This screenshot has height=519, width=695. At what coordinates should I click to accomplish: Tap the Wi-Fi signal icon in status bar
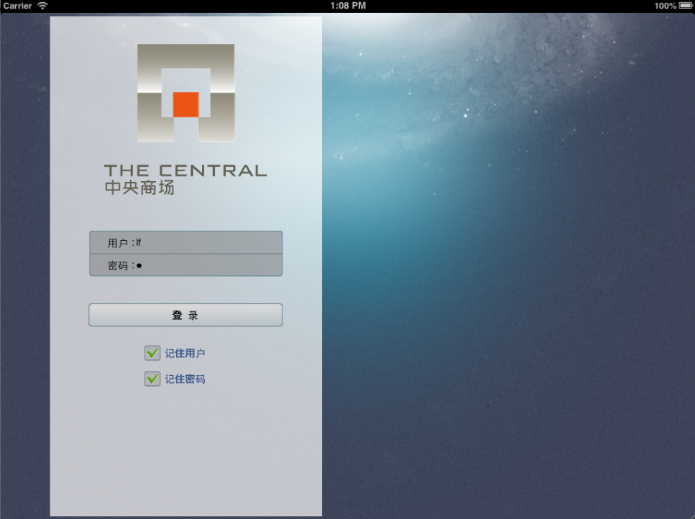43,6
